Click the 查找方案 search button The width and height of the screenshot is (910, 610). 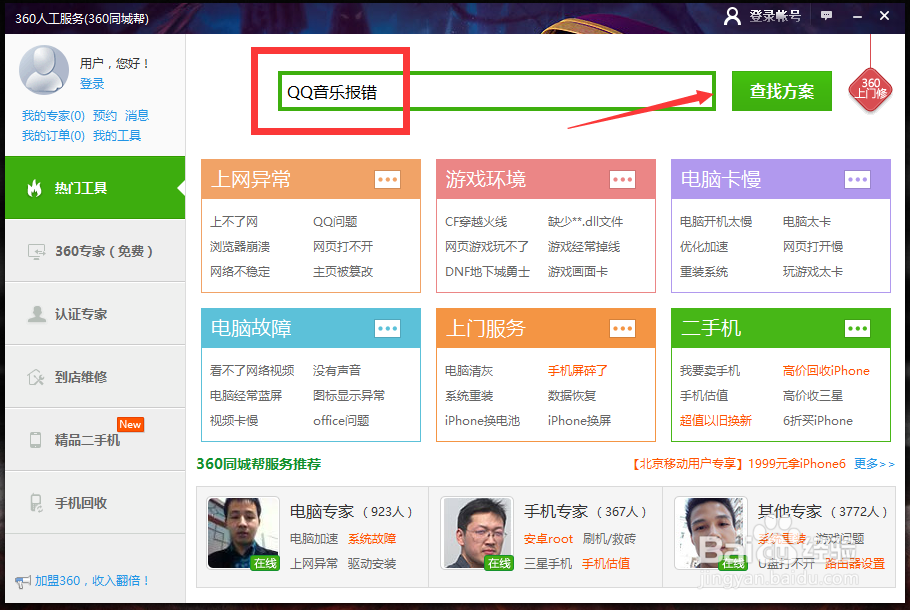pos(781,91)
